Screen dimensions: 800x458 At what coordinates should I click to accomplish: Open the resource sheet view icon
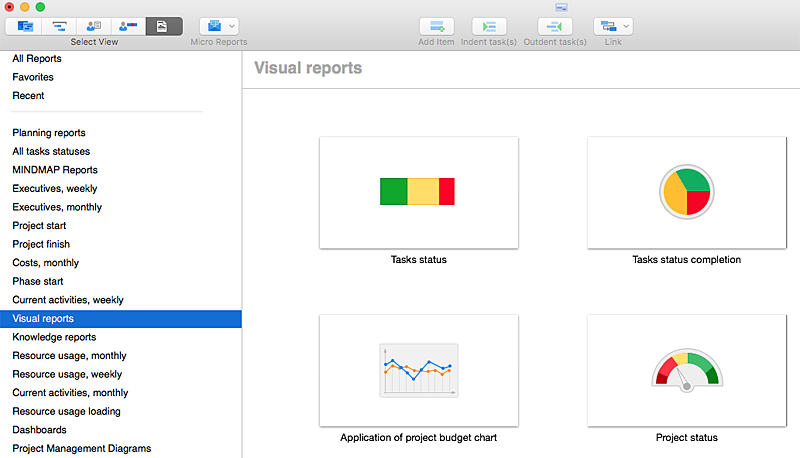[94, 26]
